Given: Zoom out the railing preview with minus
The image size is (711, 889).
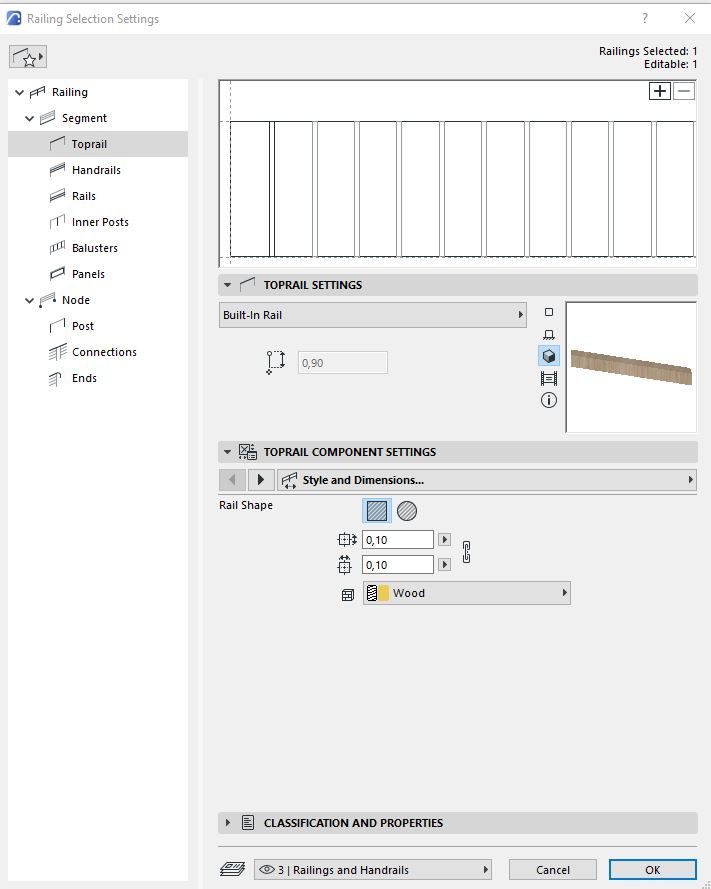Looking at the screenshot, I should [684, 91].
